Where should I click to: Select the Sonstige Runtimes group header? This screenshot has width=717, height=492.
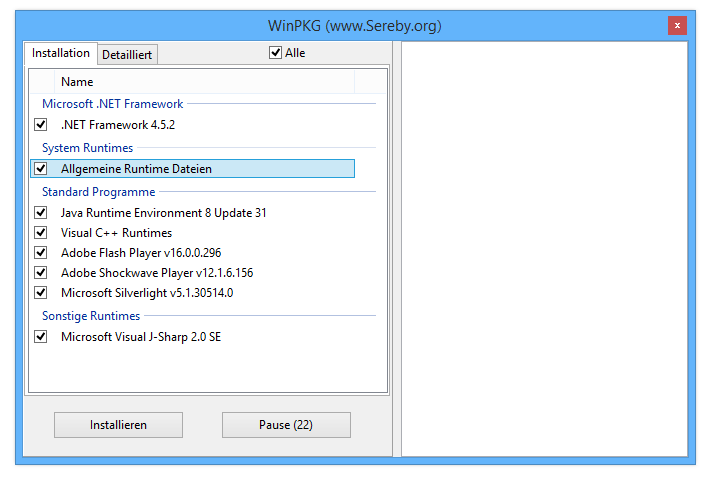(x=91, y=316)
